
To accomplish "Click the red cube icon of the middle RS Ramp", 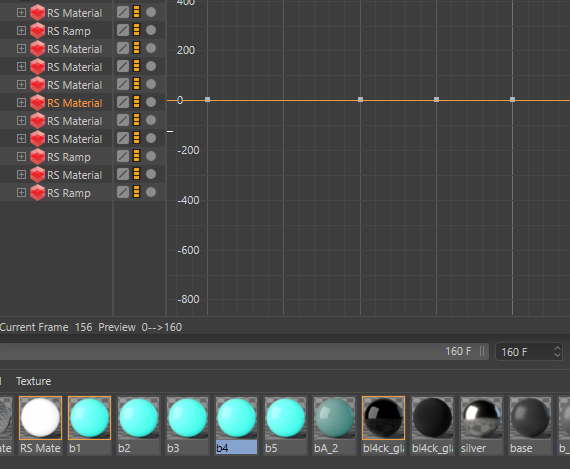I will [x=37, y=157].
